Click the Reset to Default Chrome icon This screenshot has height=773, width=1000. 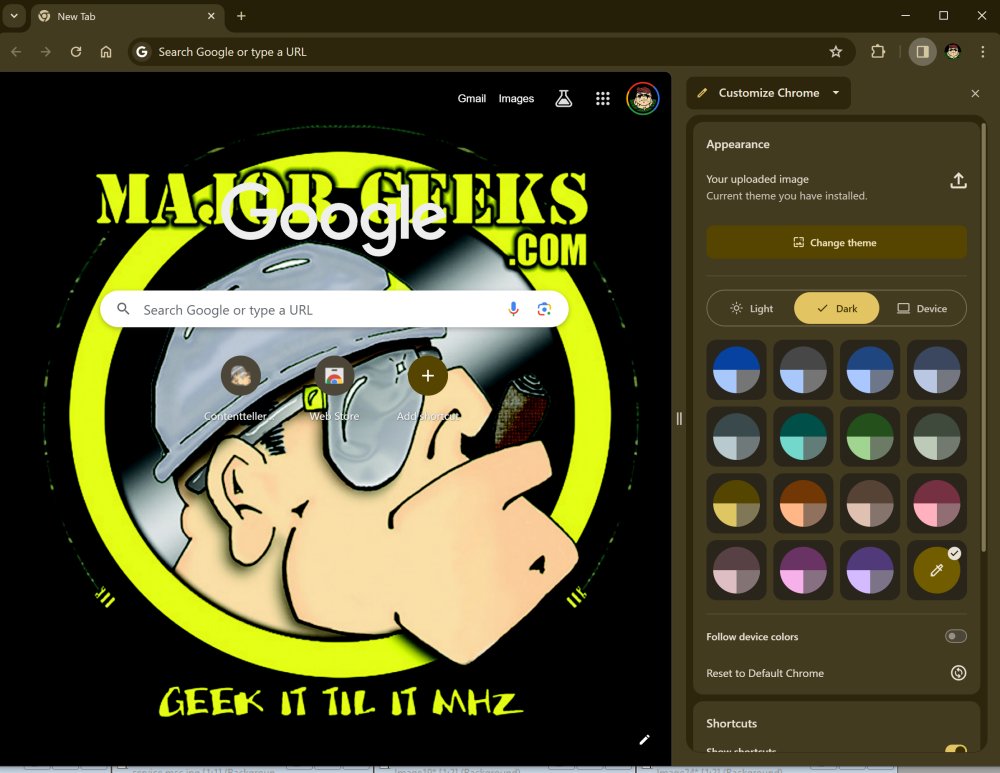point(958,673)
